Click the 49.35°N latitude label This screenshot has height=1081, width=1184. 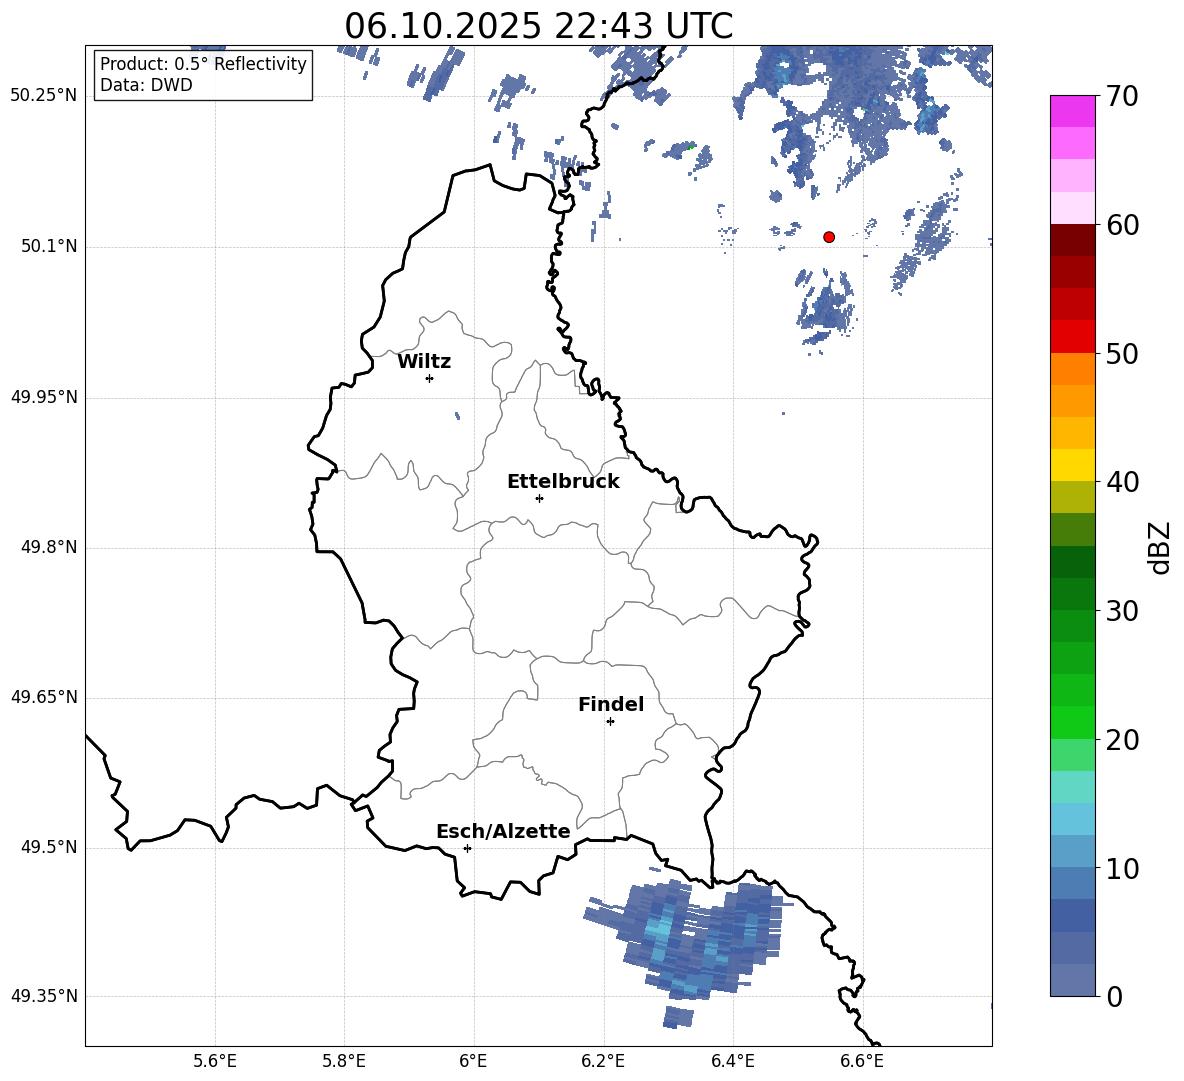[x=43, y=996]
